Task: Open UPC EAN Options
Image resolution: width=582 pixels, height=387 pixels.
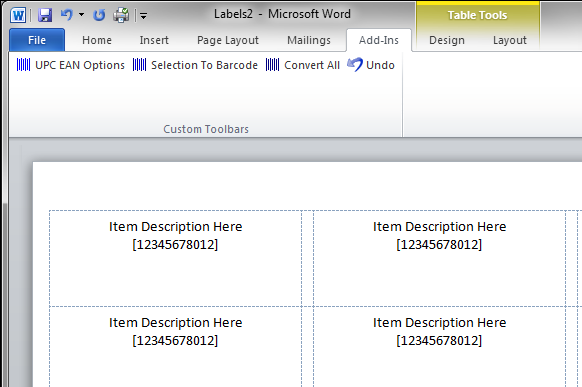Action: [x=80, y=65]
